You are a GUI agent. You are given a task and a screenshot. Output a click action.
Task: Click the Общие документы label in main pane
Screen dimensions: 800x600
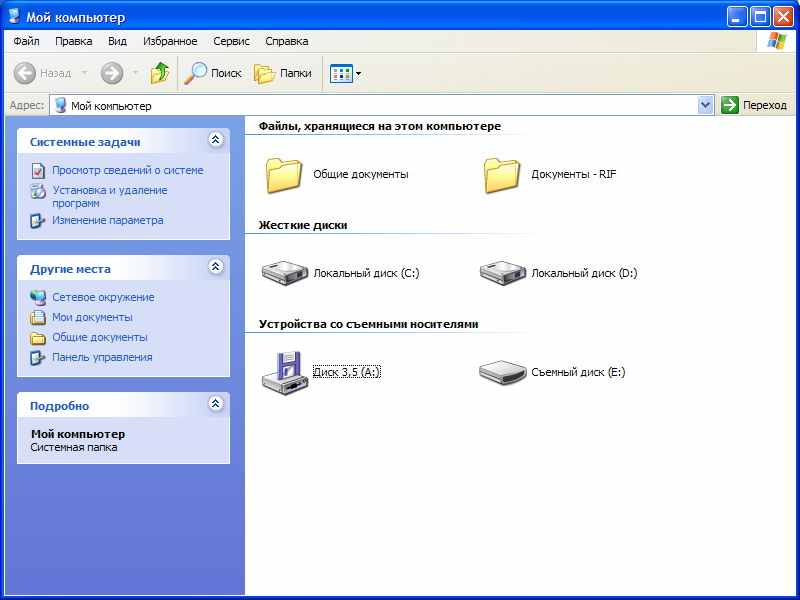[361, 174]
